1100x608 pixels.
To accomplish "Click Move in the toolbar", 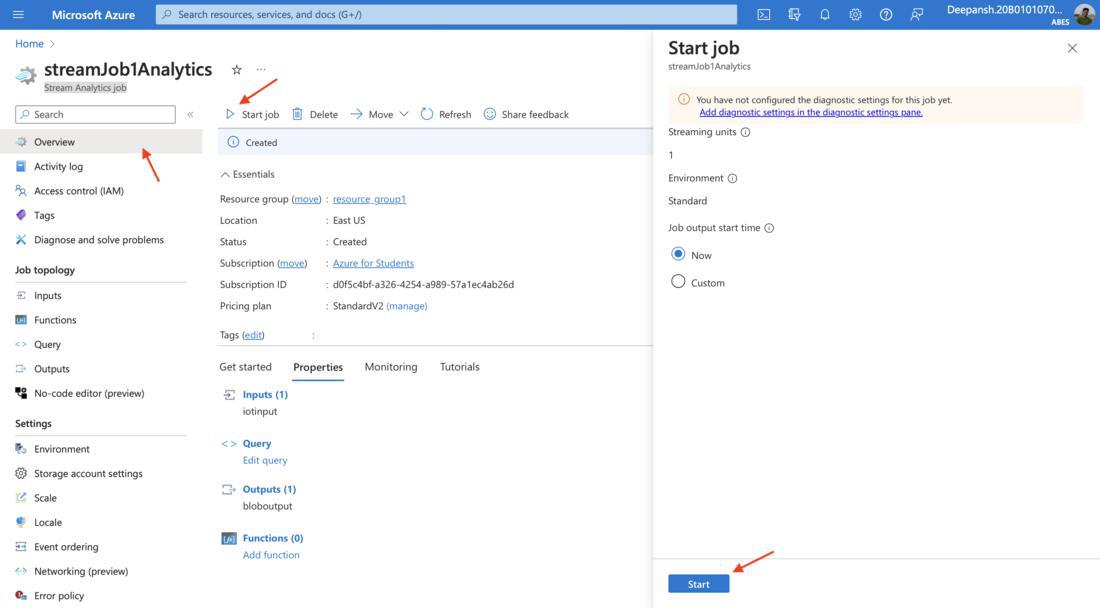I will [372, 114].
